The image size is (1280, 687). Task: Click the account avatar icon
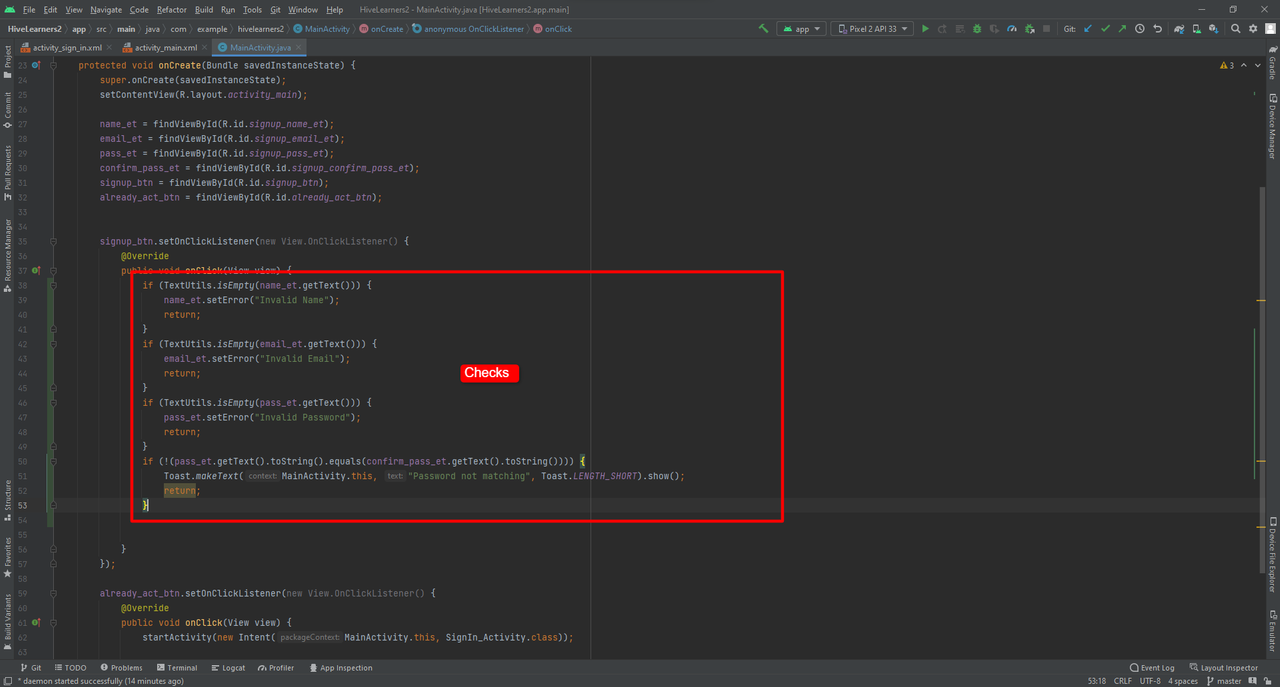1270,29
